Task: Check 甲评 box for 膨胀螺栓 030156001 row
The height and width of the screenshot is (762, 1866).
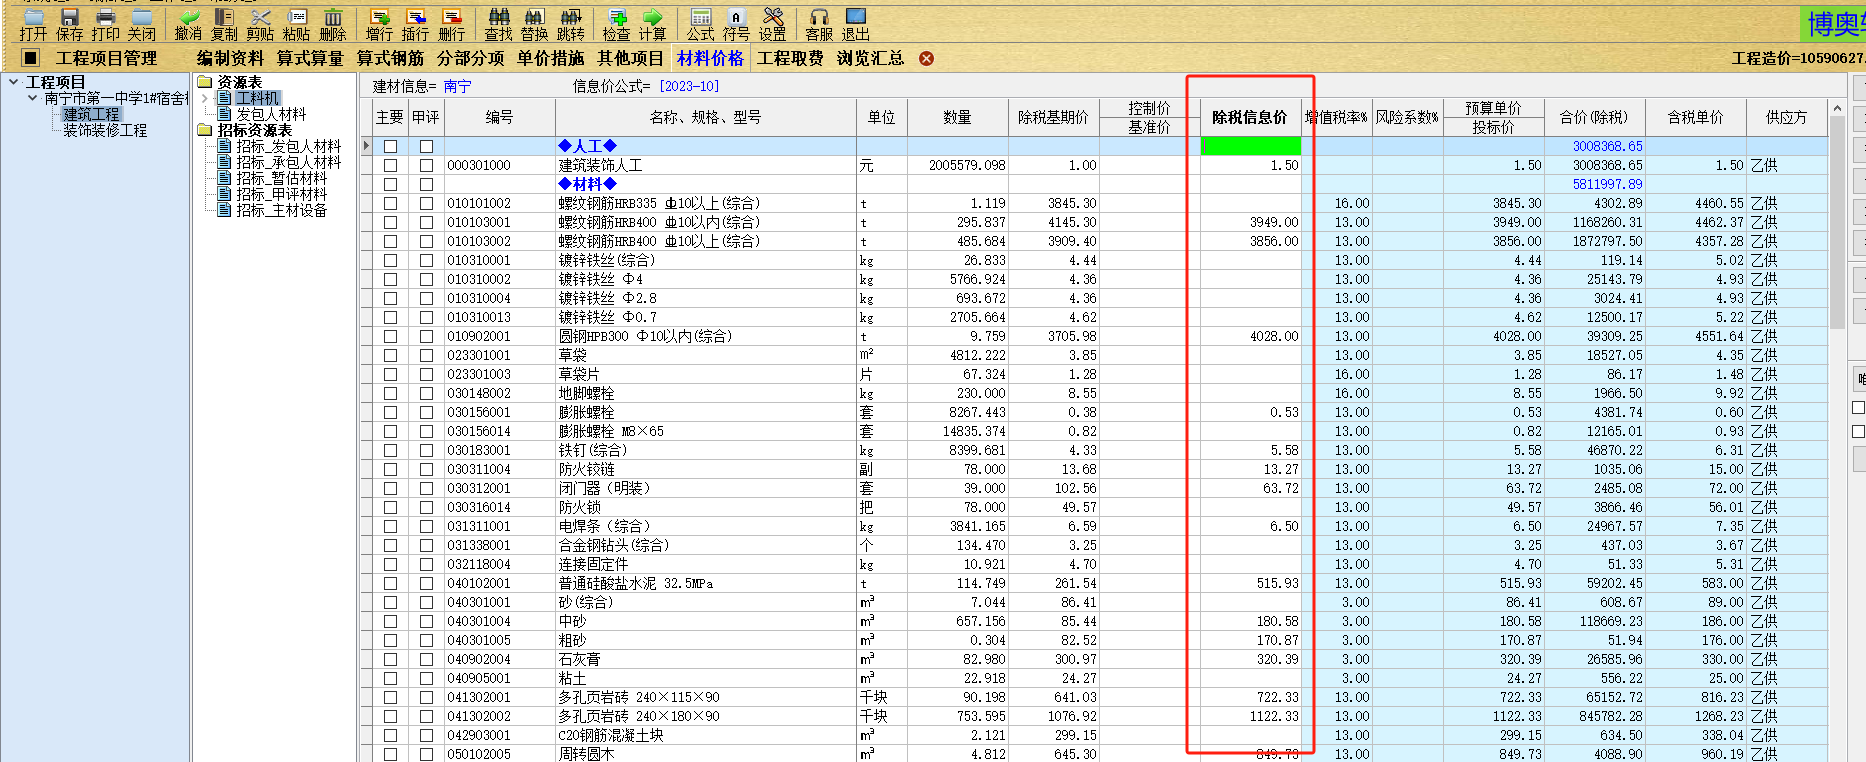Action: [x=426, y=412]
